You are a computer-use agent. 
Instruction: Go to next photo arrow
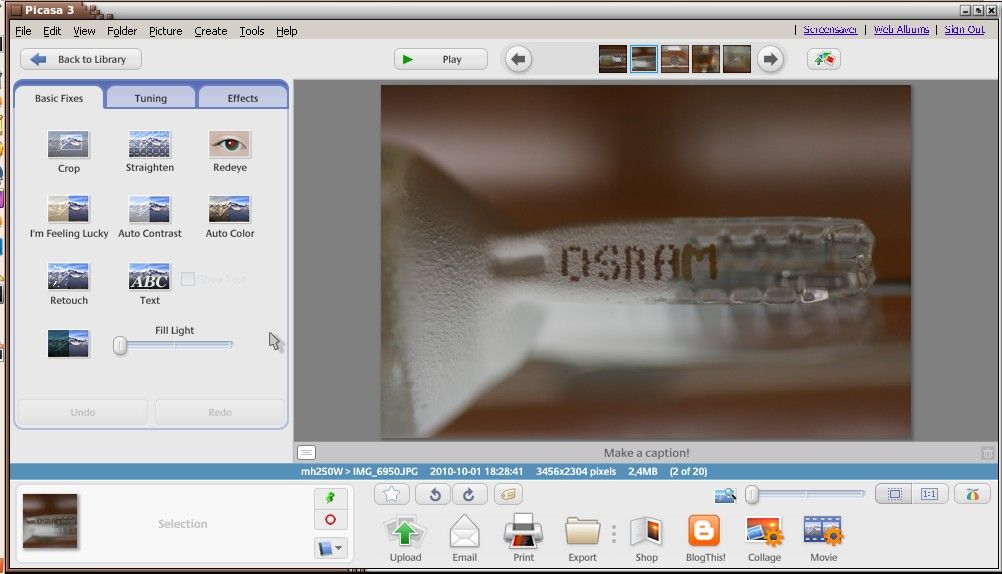click(771, 59)
